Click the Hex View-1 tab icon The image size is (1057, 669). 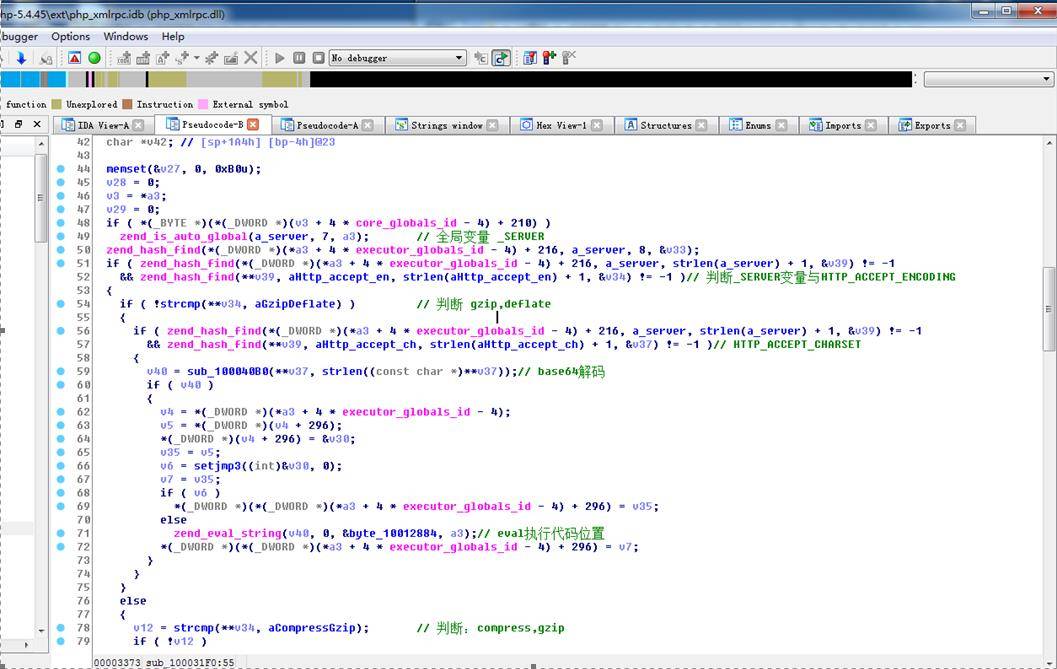[x=526, y=125]
